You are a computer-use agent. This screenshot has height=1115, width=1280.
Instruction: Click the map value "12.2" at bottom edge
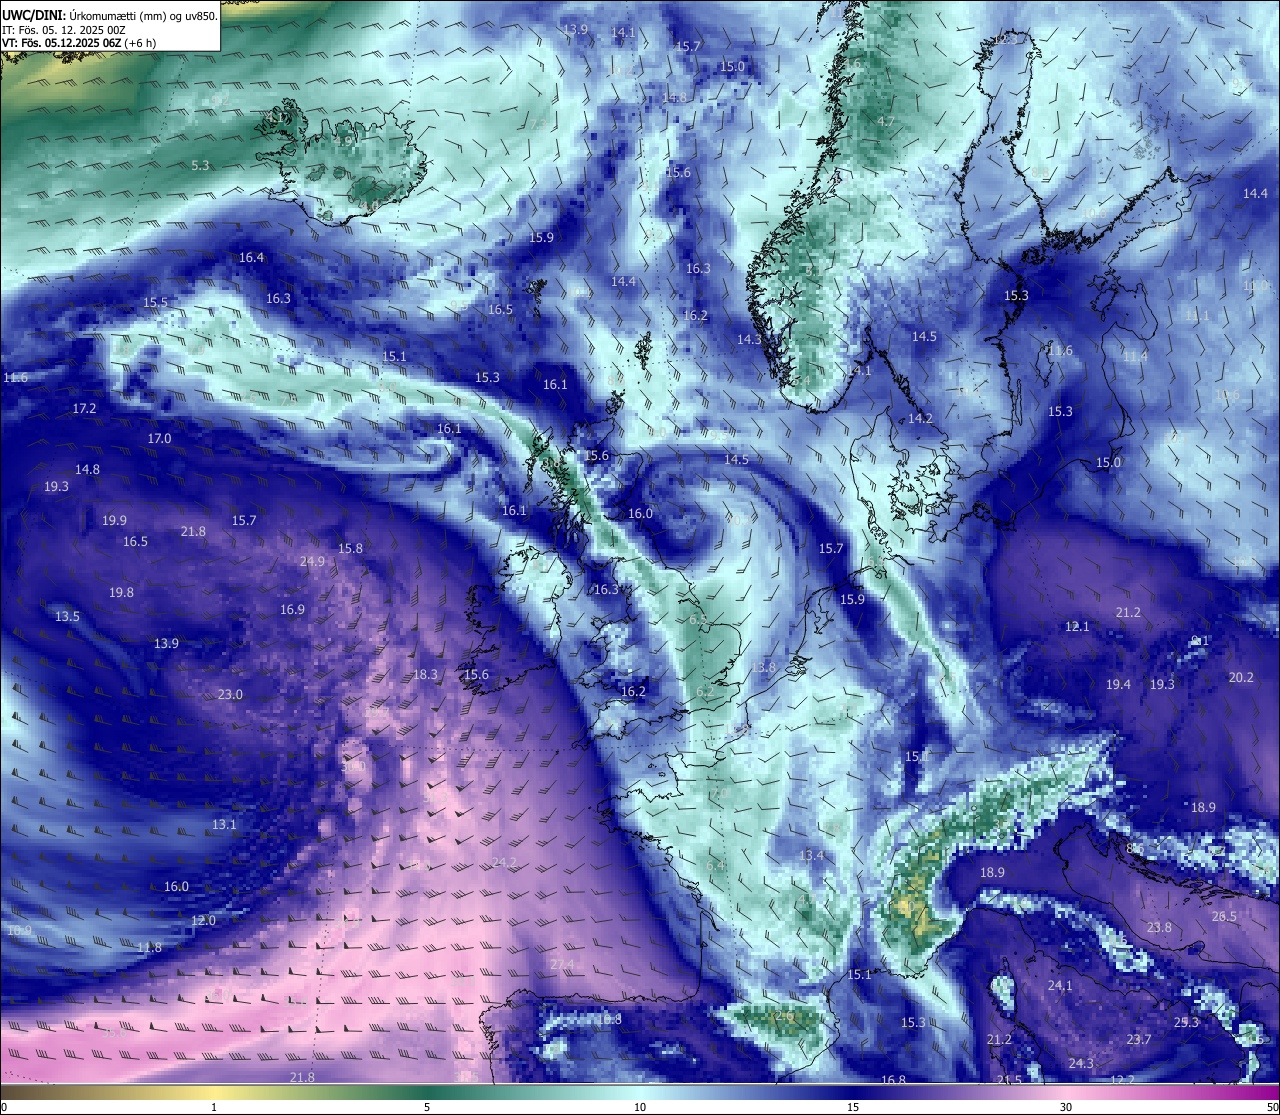pos(1123,1080)
